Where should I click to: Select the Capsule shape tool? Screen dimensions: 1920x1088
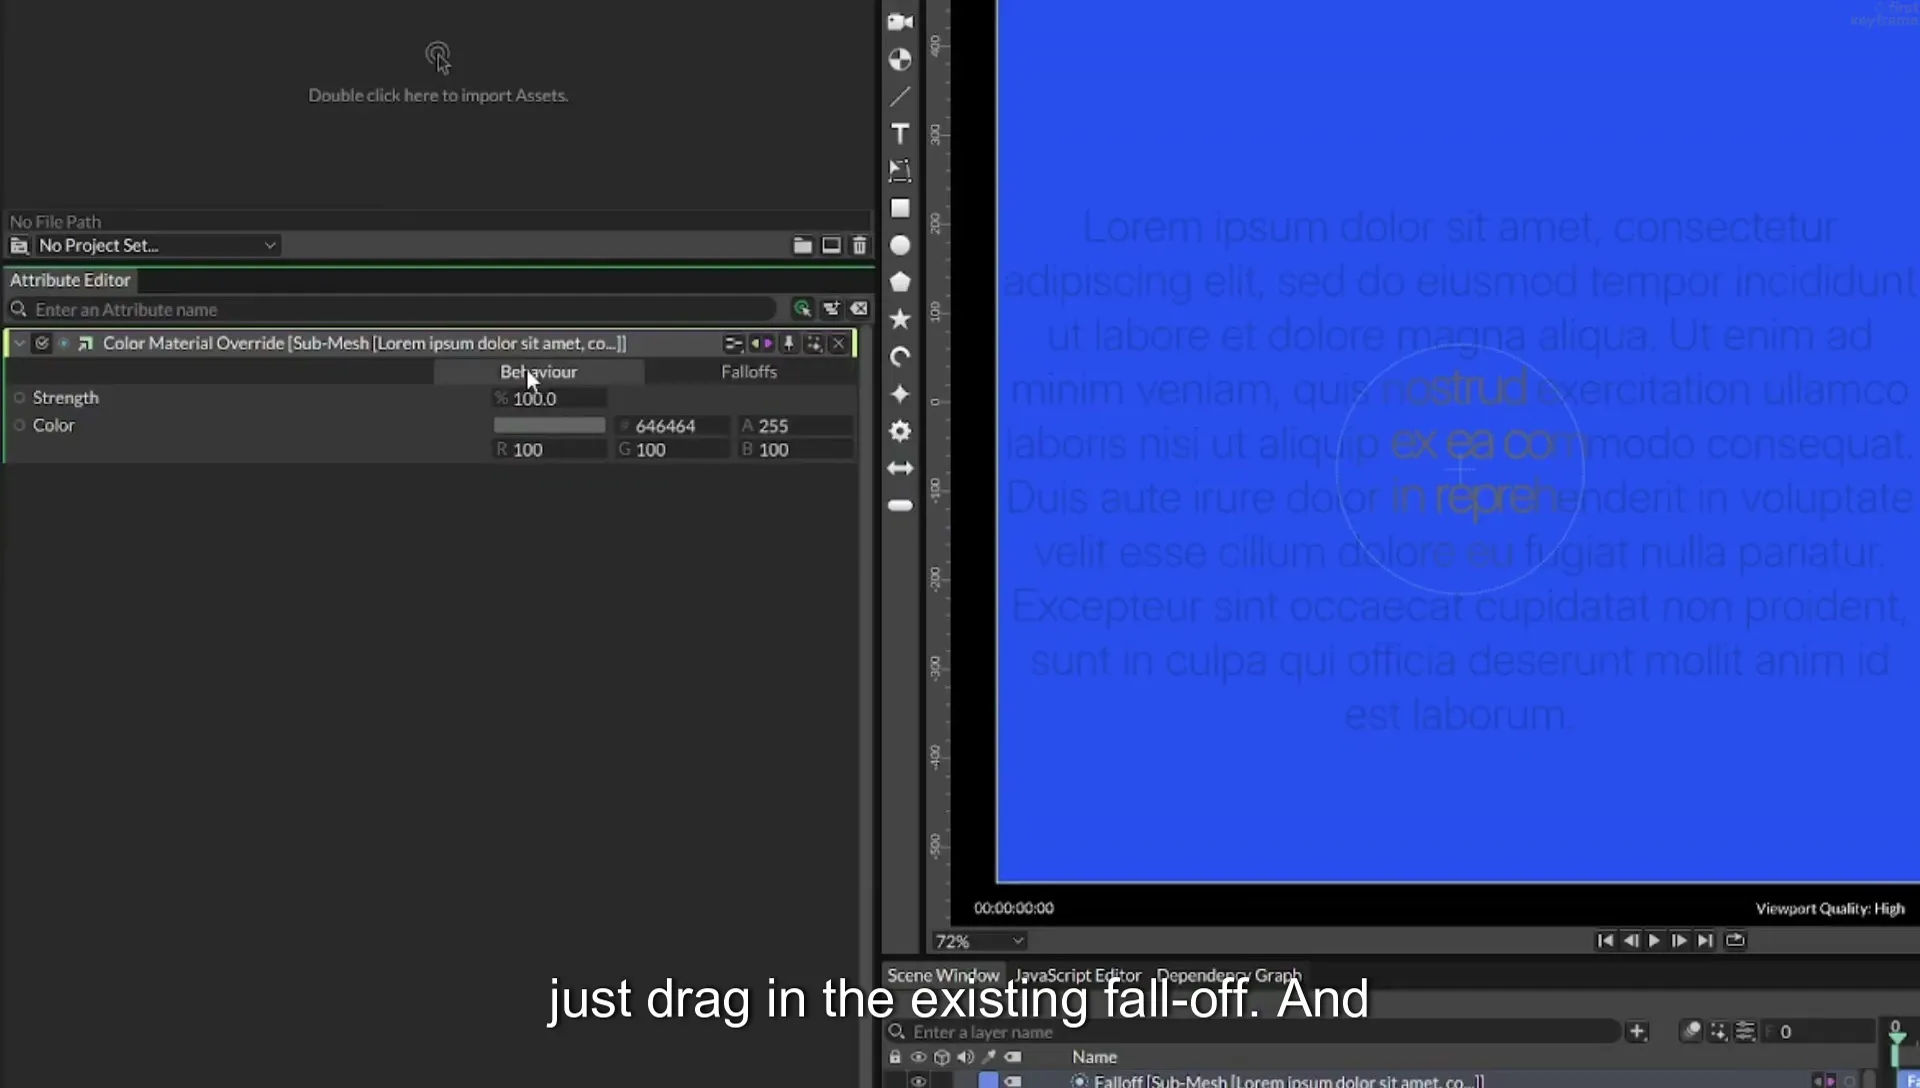900,506
